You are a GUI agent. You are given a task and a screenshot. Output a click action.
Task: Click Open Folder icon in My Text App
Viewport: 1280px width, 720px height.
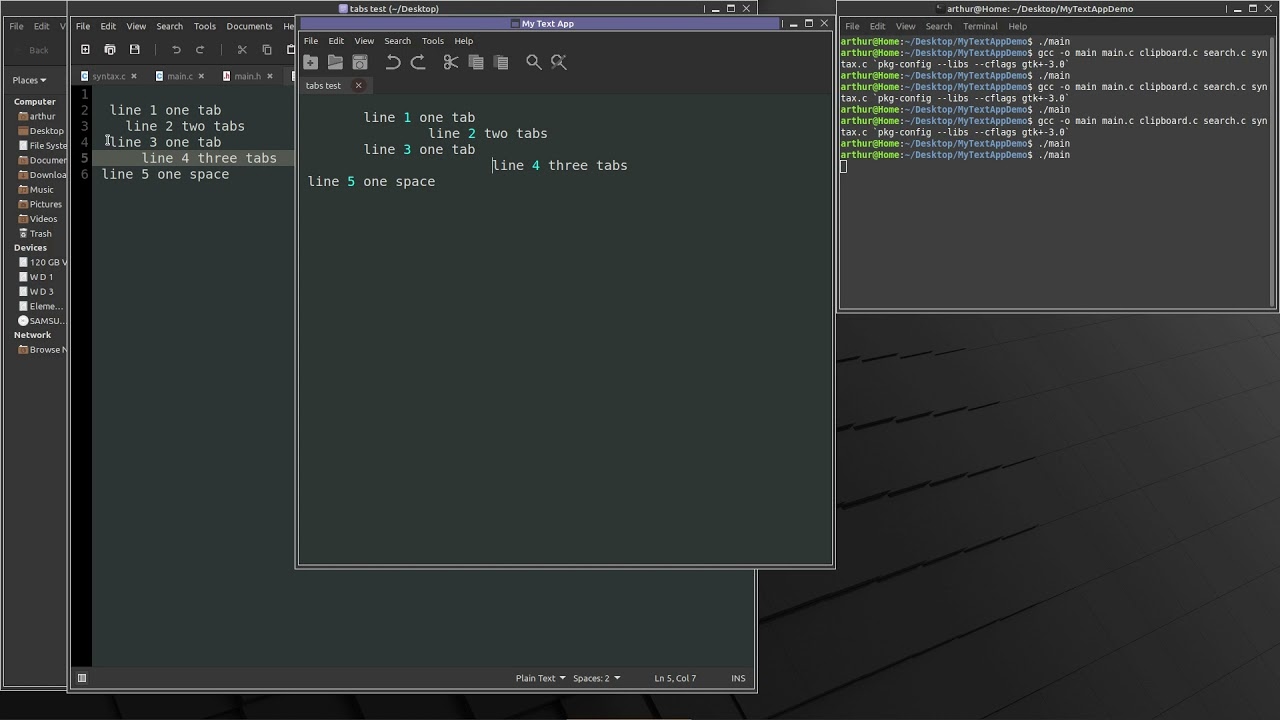pyautogui.click(x=335, y=62)
